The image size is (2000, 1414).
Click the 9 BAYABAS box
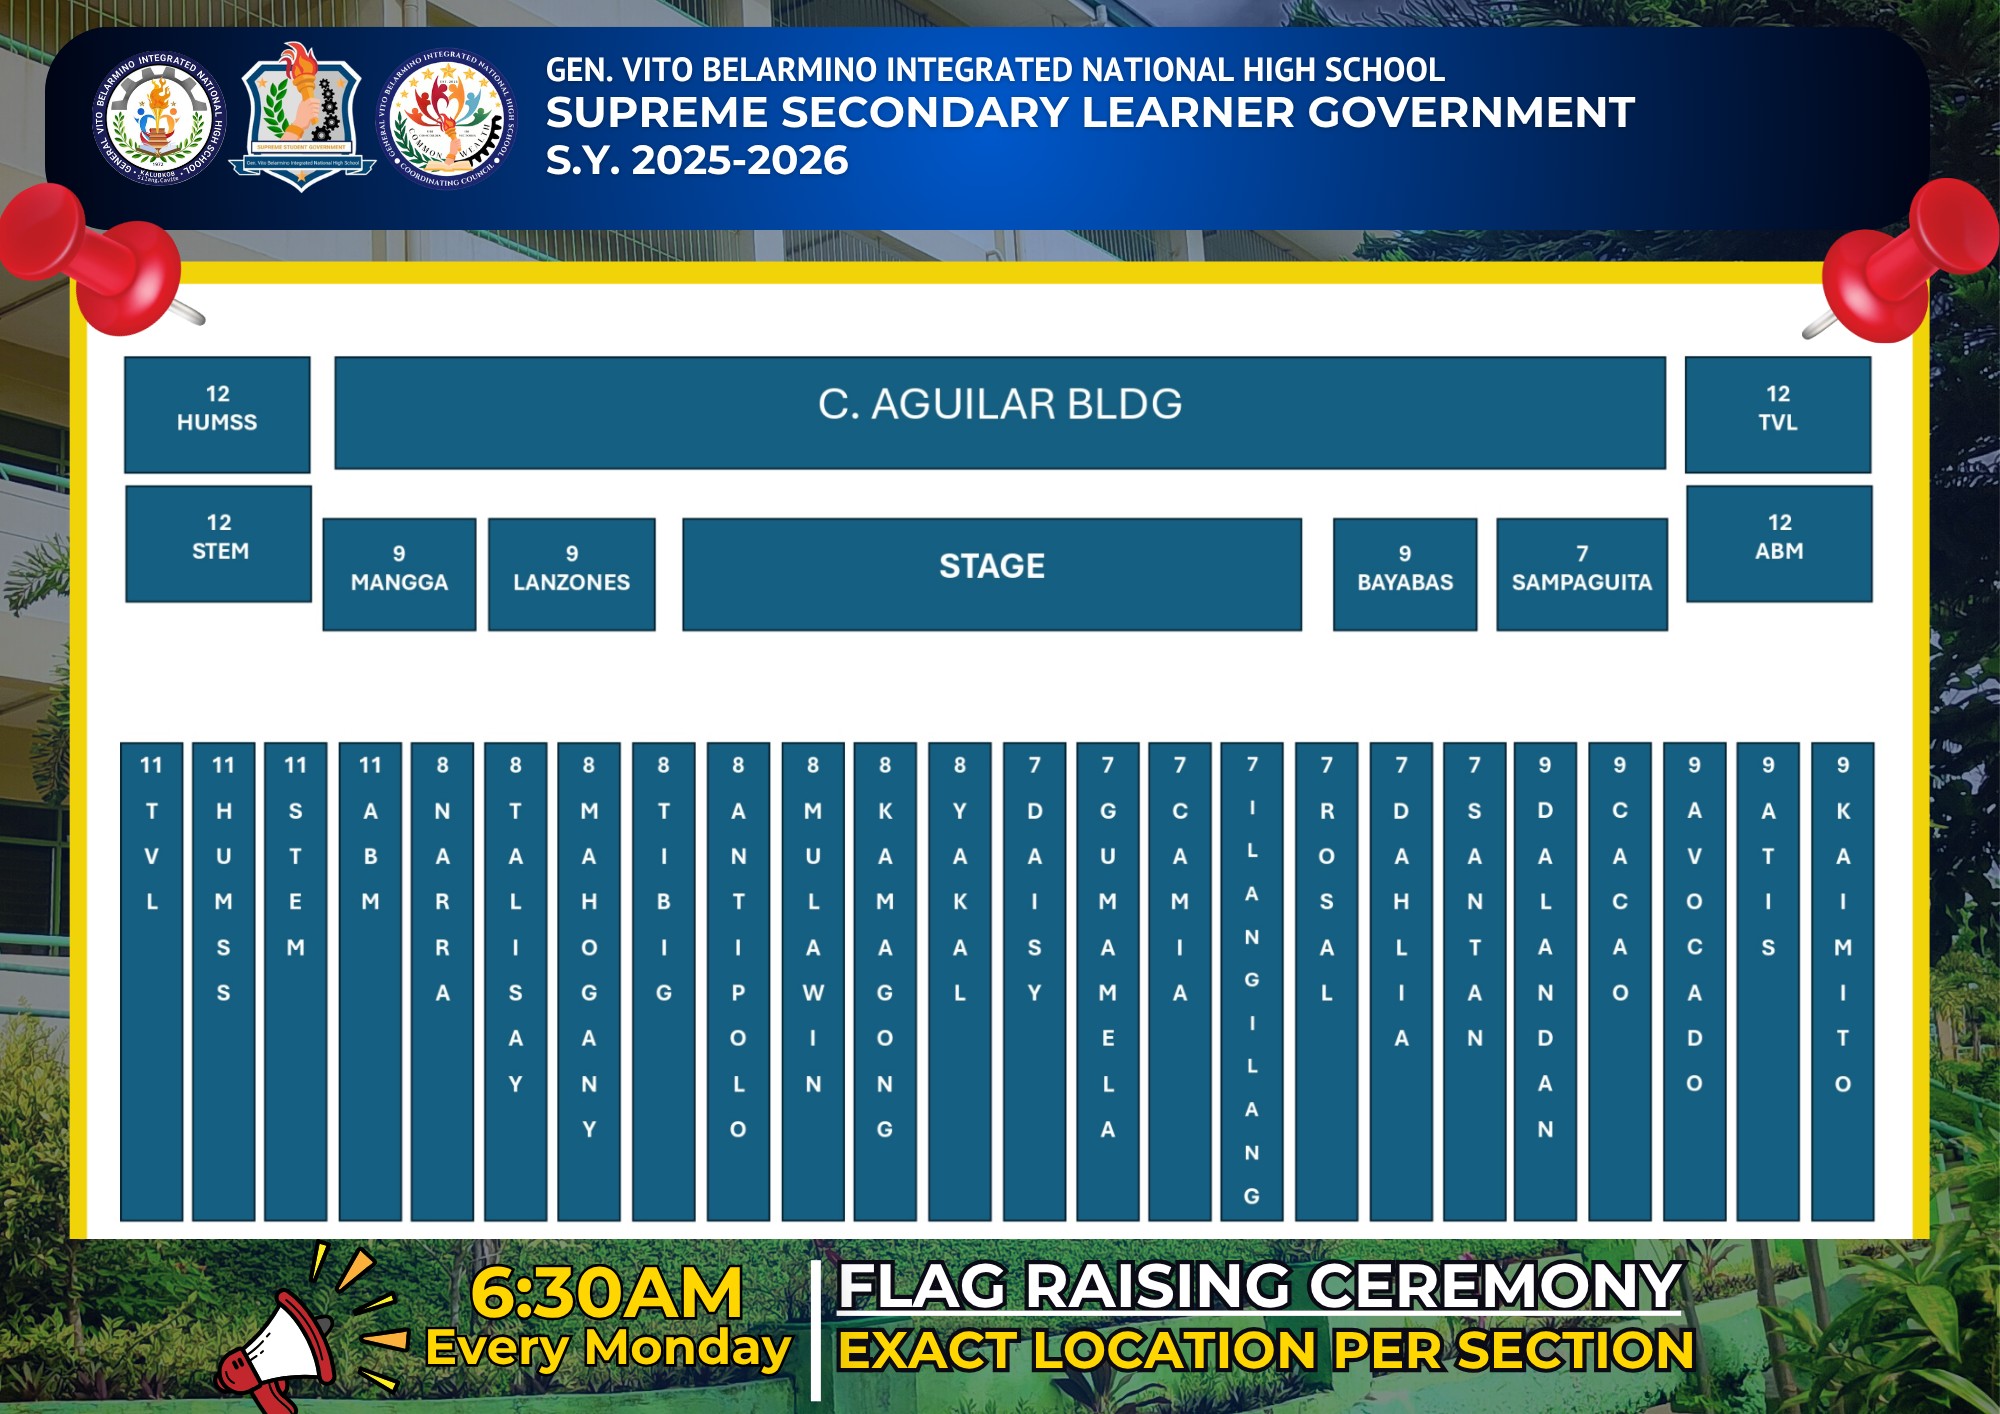pos(1405,574)
